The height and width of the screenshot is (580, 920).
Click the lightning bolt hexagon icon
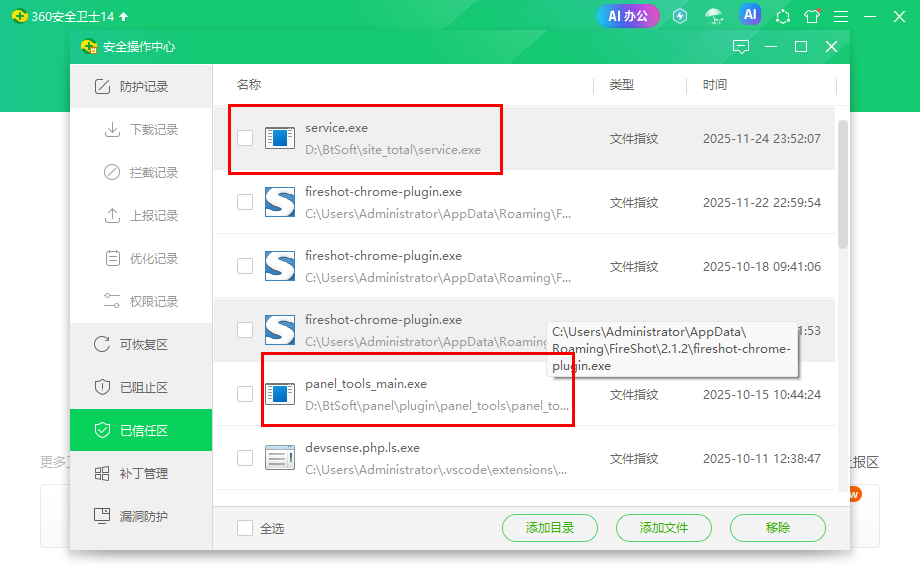coord(680,16)
